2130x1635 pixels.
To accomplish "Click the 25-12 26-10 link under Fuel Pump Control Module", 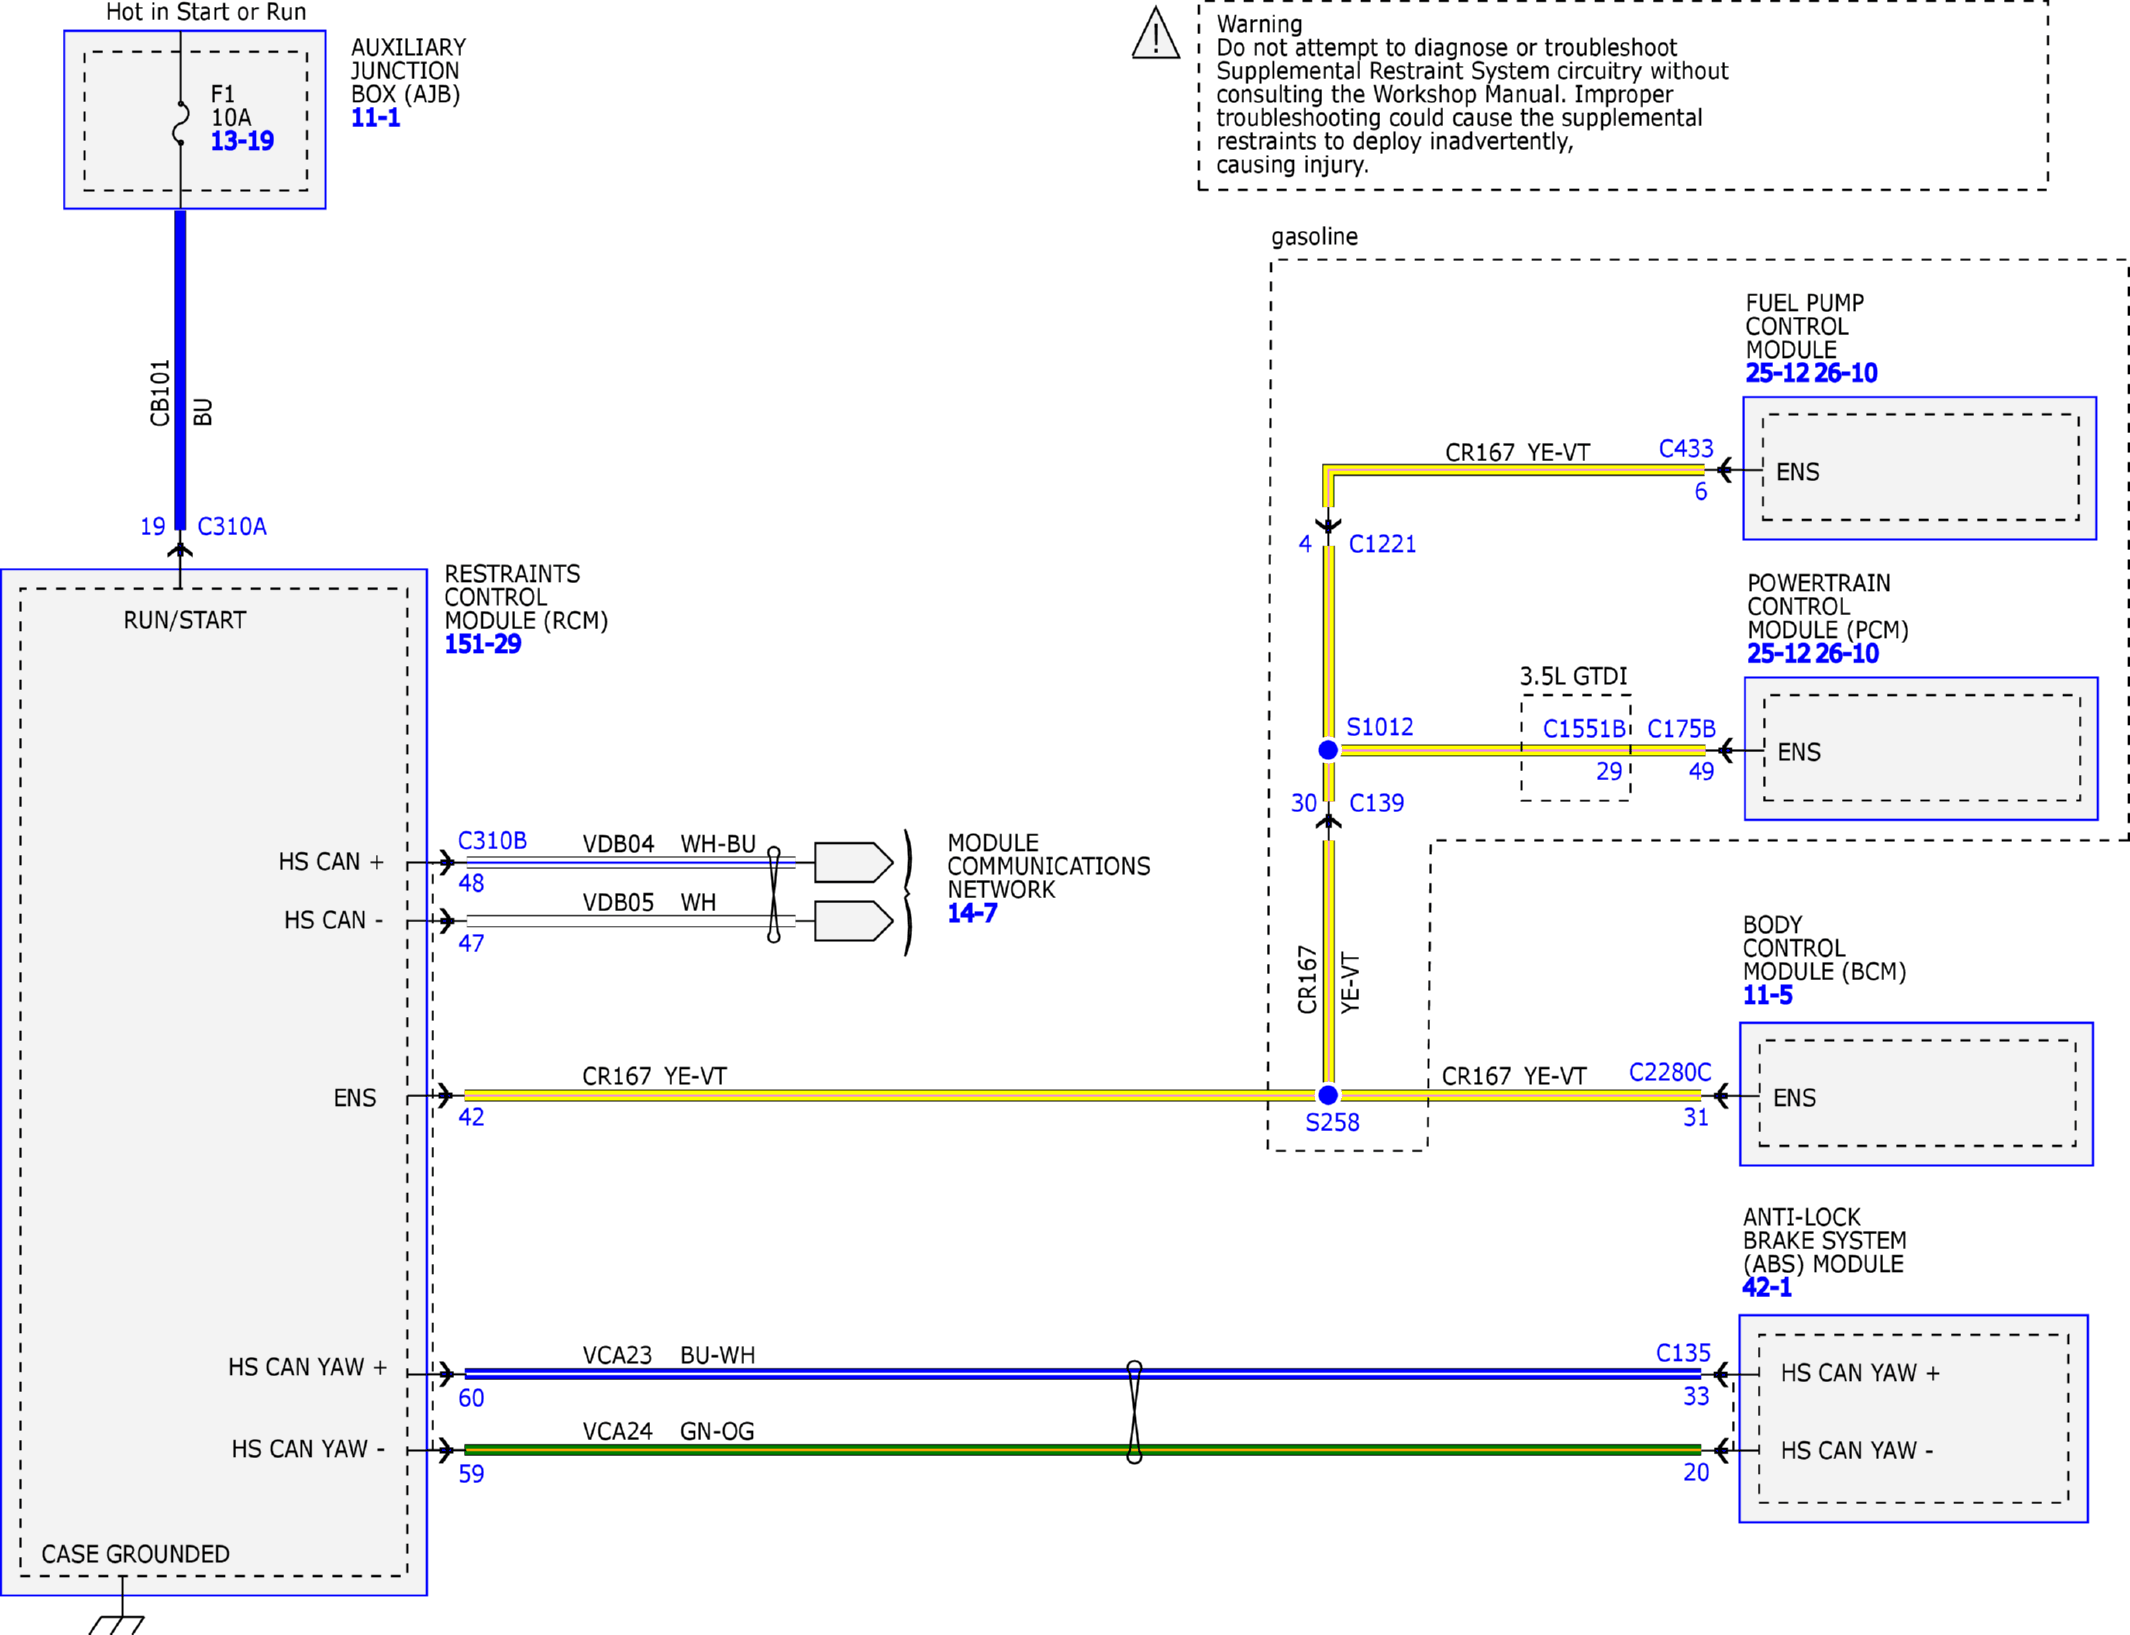I will coord(1812,373).
